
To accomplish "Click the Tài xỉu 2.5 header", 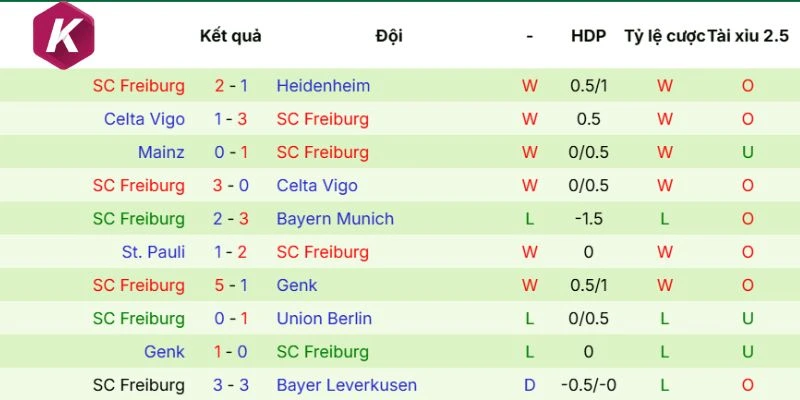I will 748,36.
